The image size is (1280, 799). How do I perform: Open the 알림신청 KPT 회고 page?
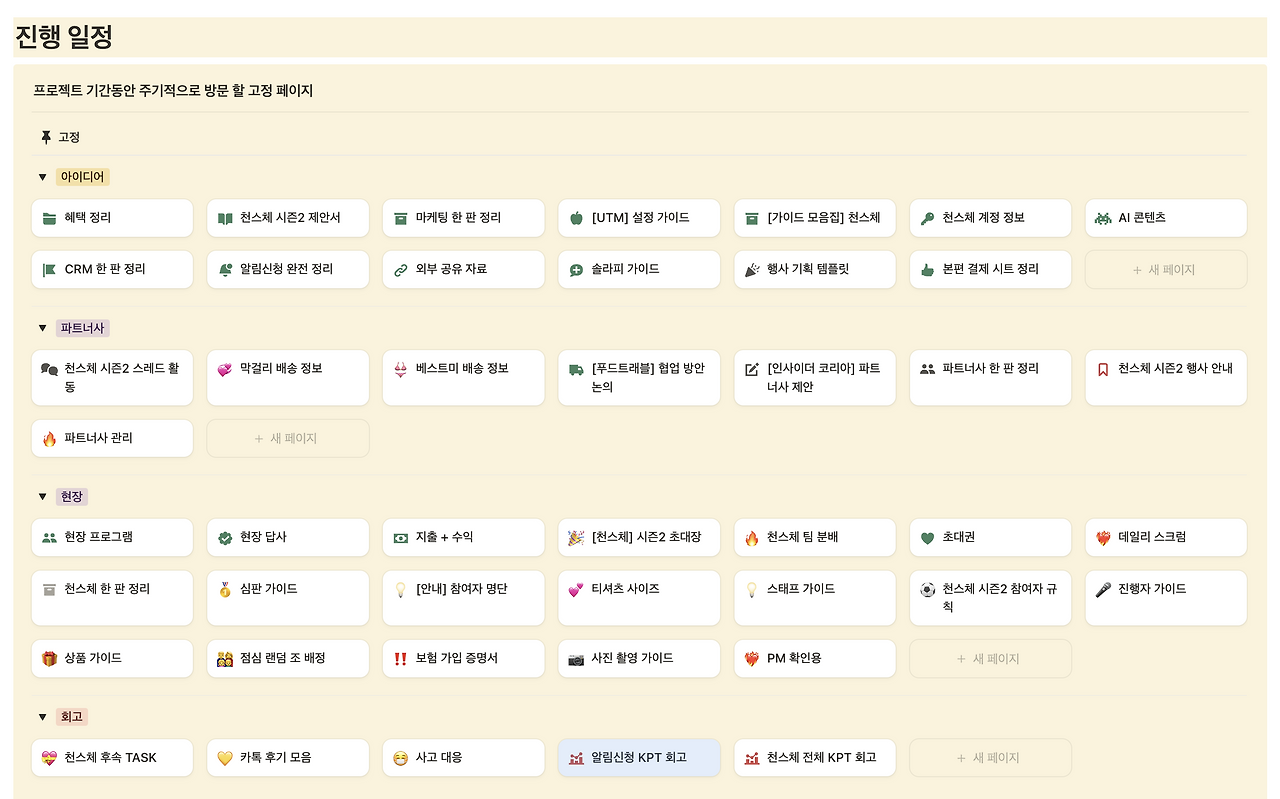639,757
